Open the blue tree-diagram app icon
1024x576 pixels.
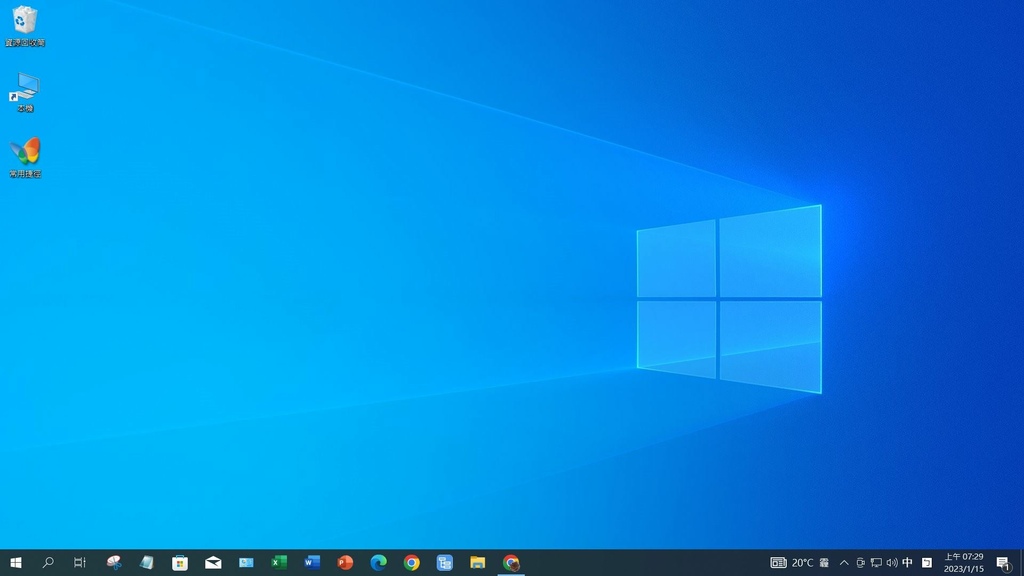coord(445,562)
